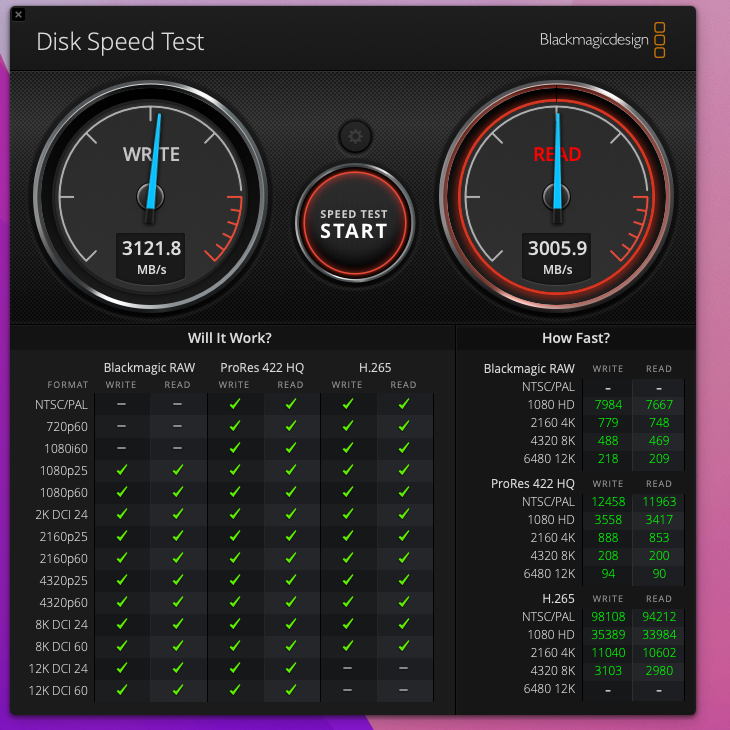The height and width of the screenshot is (730, 730).
Task: Click the H.265 section heading in How Fast
Action: [x=558, y=599]
